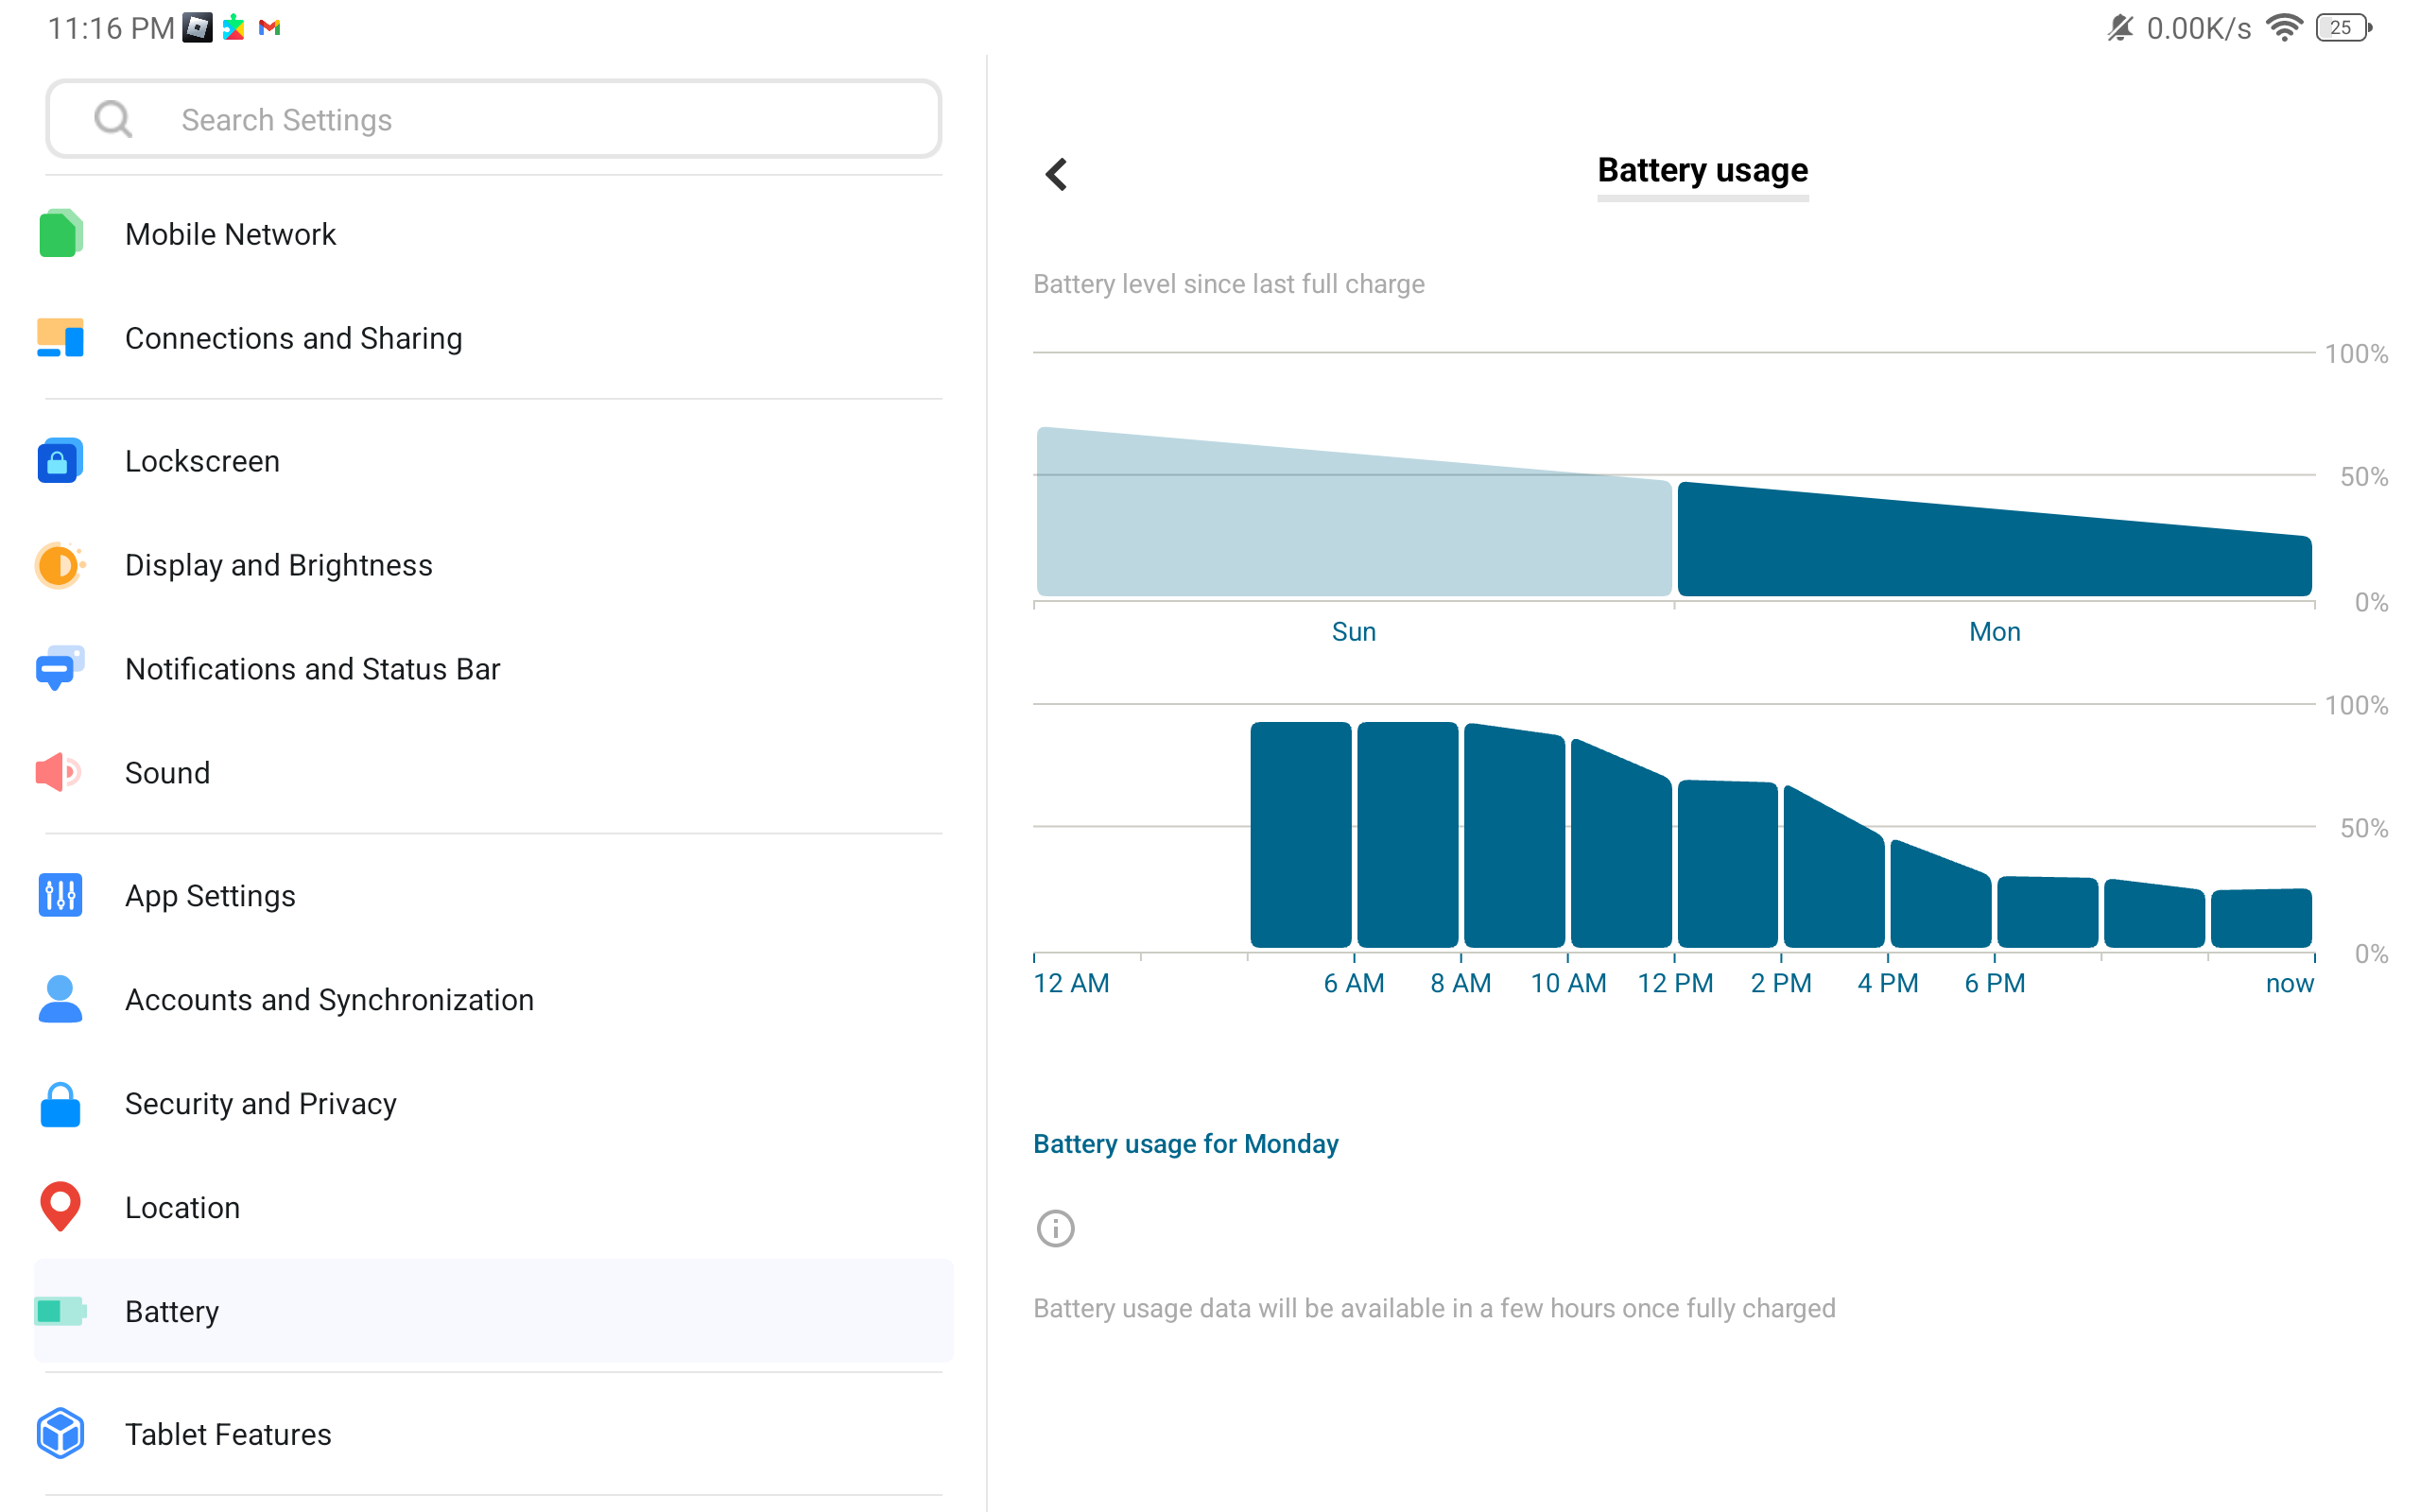Image resolution: width=2420 pixels, height=1512 pixels.
Task: Open Display and Brightness icon
Action: [60, 565]
